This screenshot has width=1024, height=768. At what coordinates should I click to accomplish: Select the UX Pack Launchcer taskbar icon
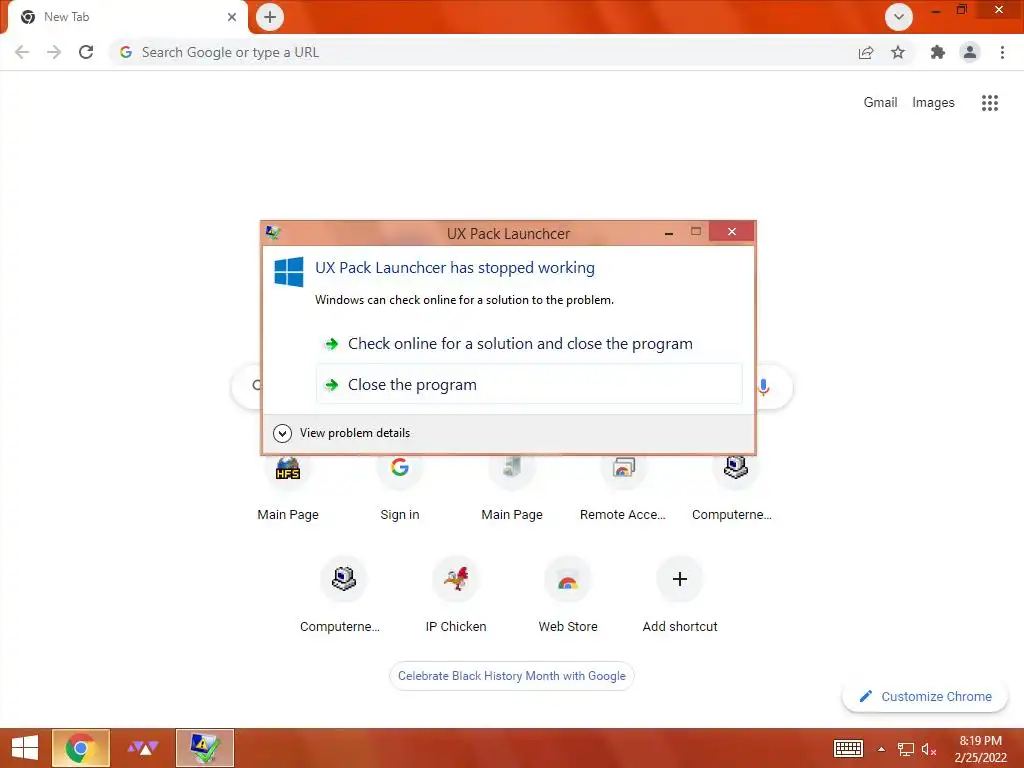(204, 748)
